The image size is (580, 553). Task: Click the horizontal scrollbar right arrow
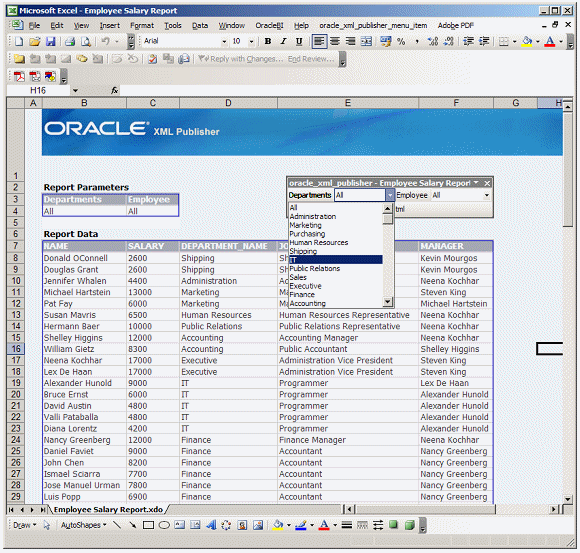554,510
